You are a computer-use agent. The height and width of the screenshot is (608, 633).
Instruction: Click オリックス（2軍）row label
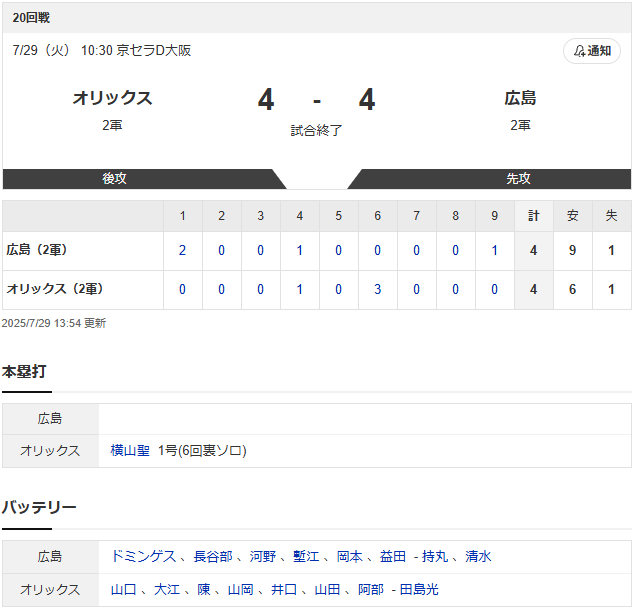55,289
